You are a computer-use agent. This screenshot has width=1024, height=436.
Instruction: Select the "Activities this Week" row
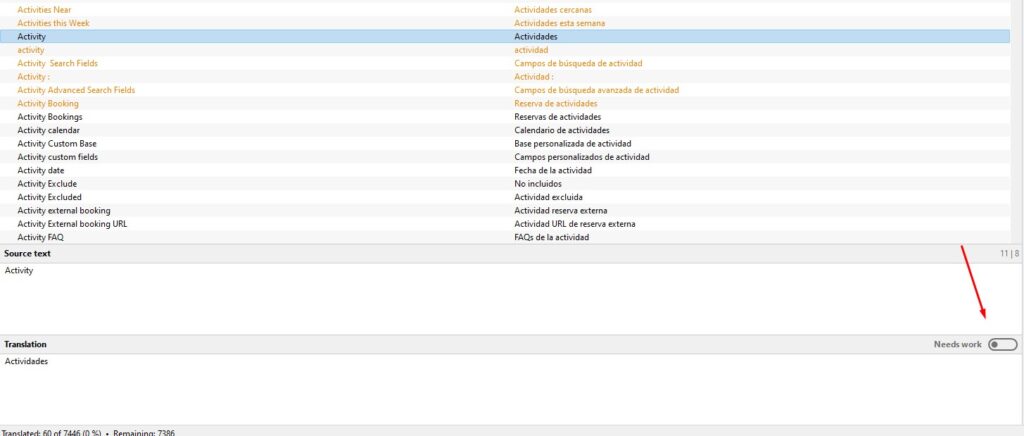click(x=53, y=23)
